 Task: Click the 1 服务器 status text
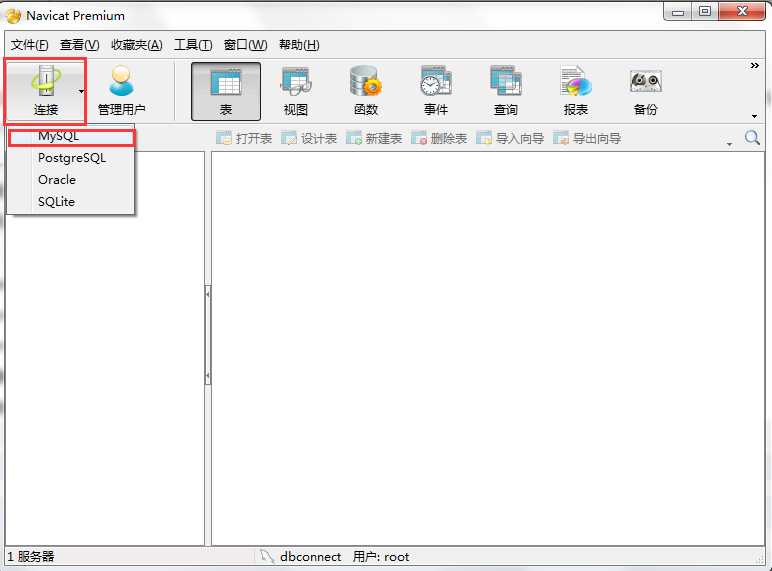coord(31,557)
